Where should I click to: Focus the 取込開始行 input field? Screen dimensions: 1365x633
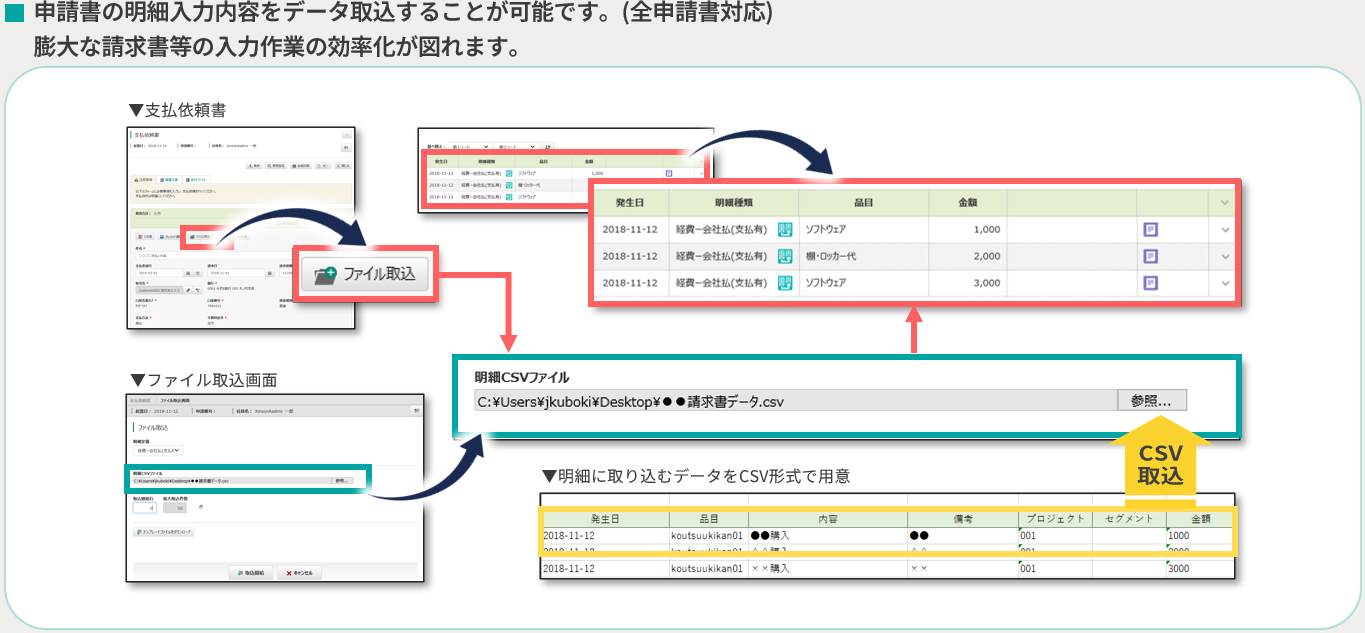coord(144,507)
